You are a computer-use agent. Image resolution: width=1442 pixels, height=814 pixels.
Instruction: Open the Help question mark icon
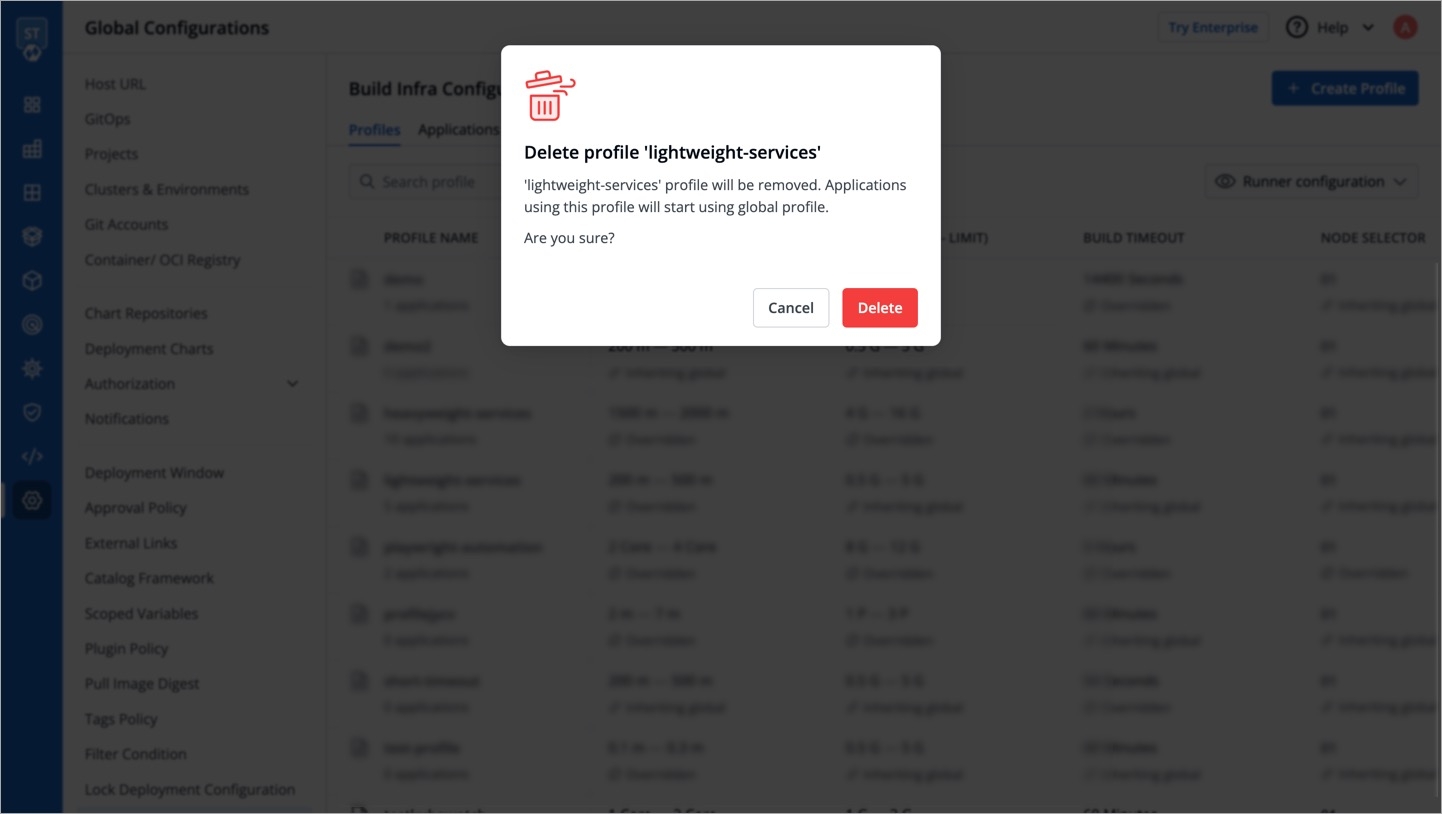(1296, 27)
